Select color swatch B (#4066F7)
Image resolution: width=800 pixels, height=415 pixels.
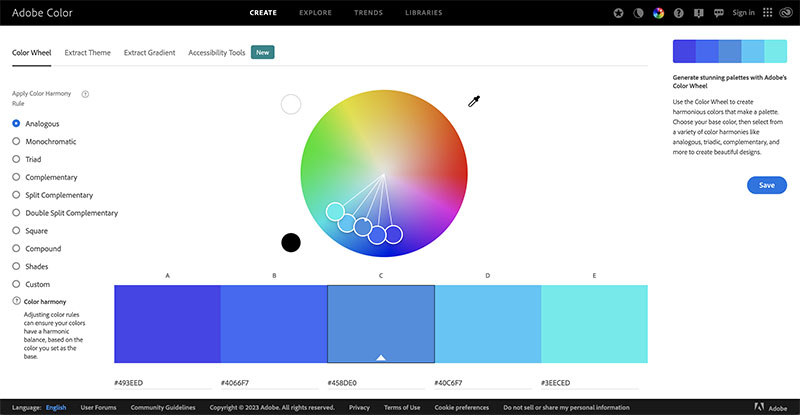coord(274,324)
